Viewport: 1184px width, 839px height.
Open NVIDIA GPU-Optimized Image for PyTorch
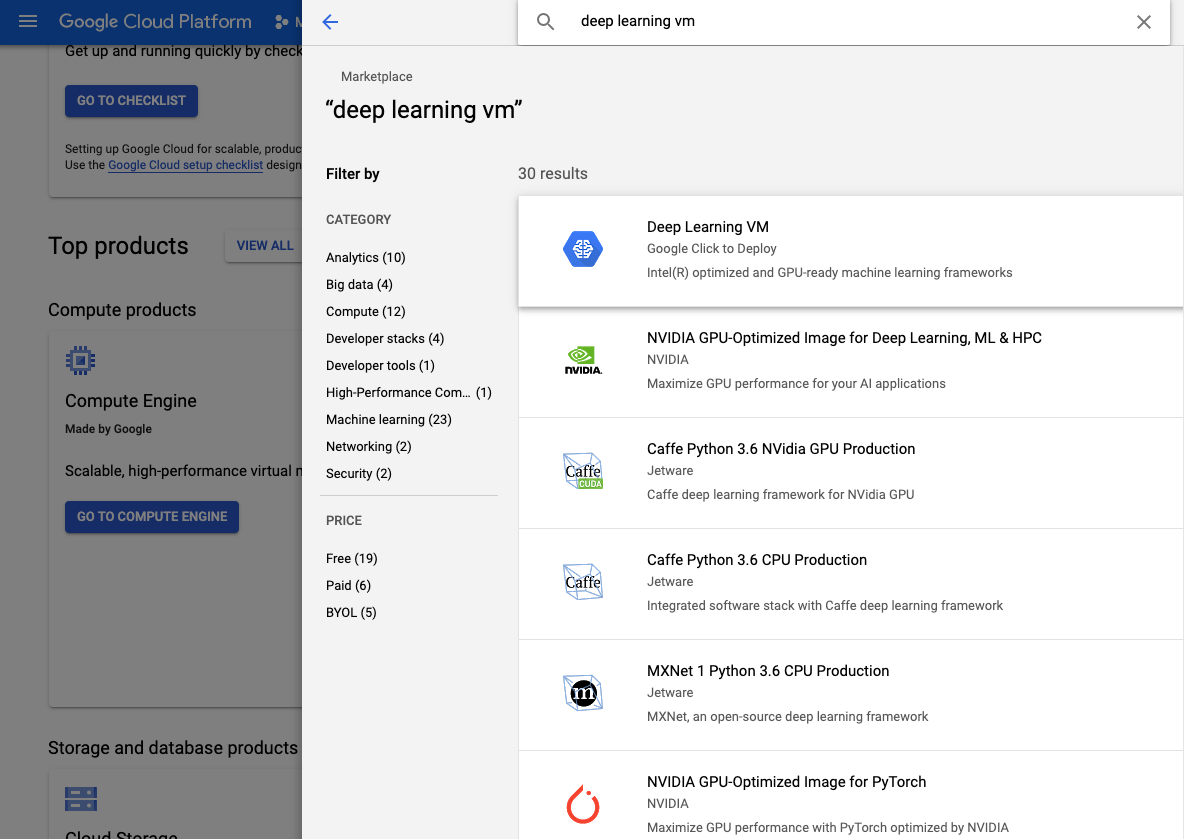tap(850, 796)
